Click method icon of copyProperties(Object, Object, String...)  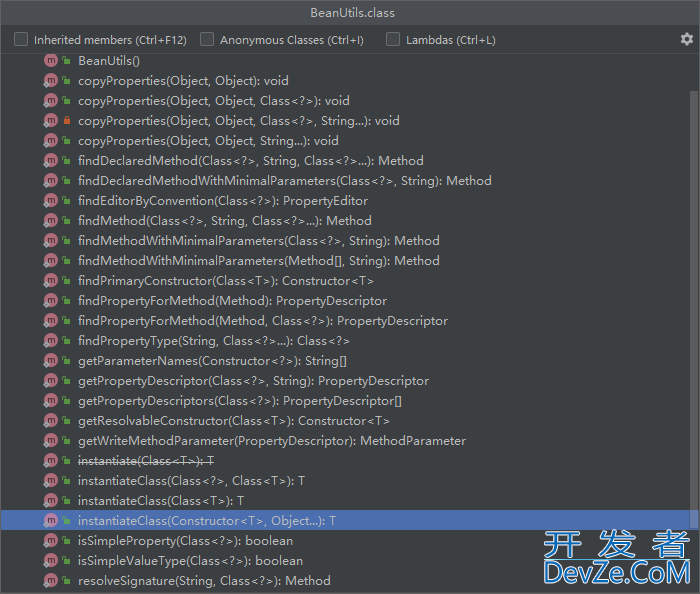[x=51, y=140]
